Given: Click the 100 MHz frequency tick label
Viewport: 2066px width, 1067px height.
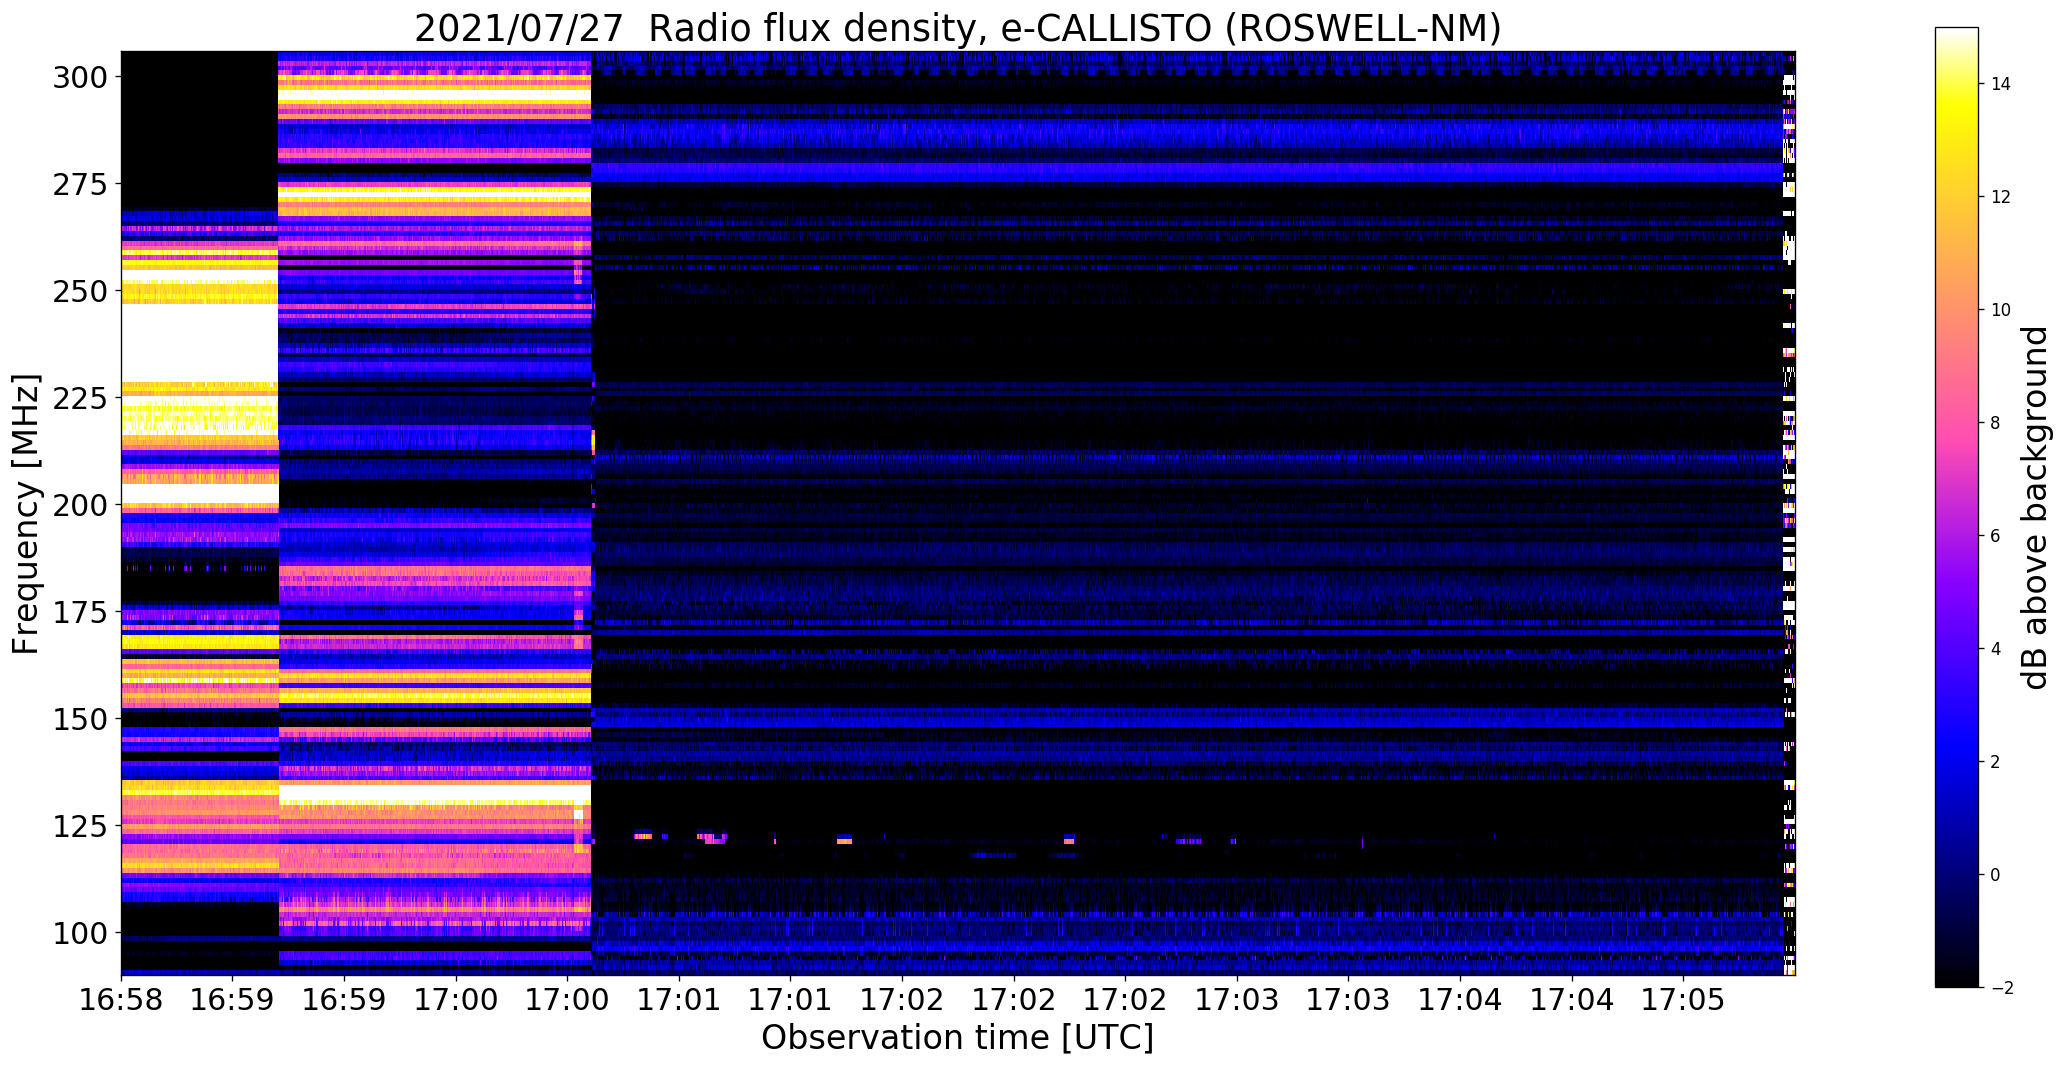Looking at the screenshot, I should click(81, 933).
